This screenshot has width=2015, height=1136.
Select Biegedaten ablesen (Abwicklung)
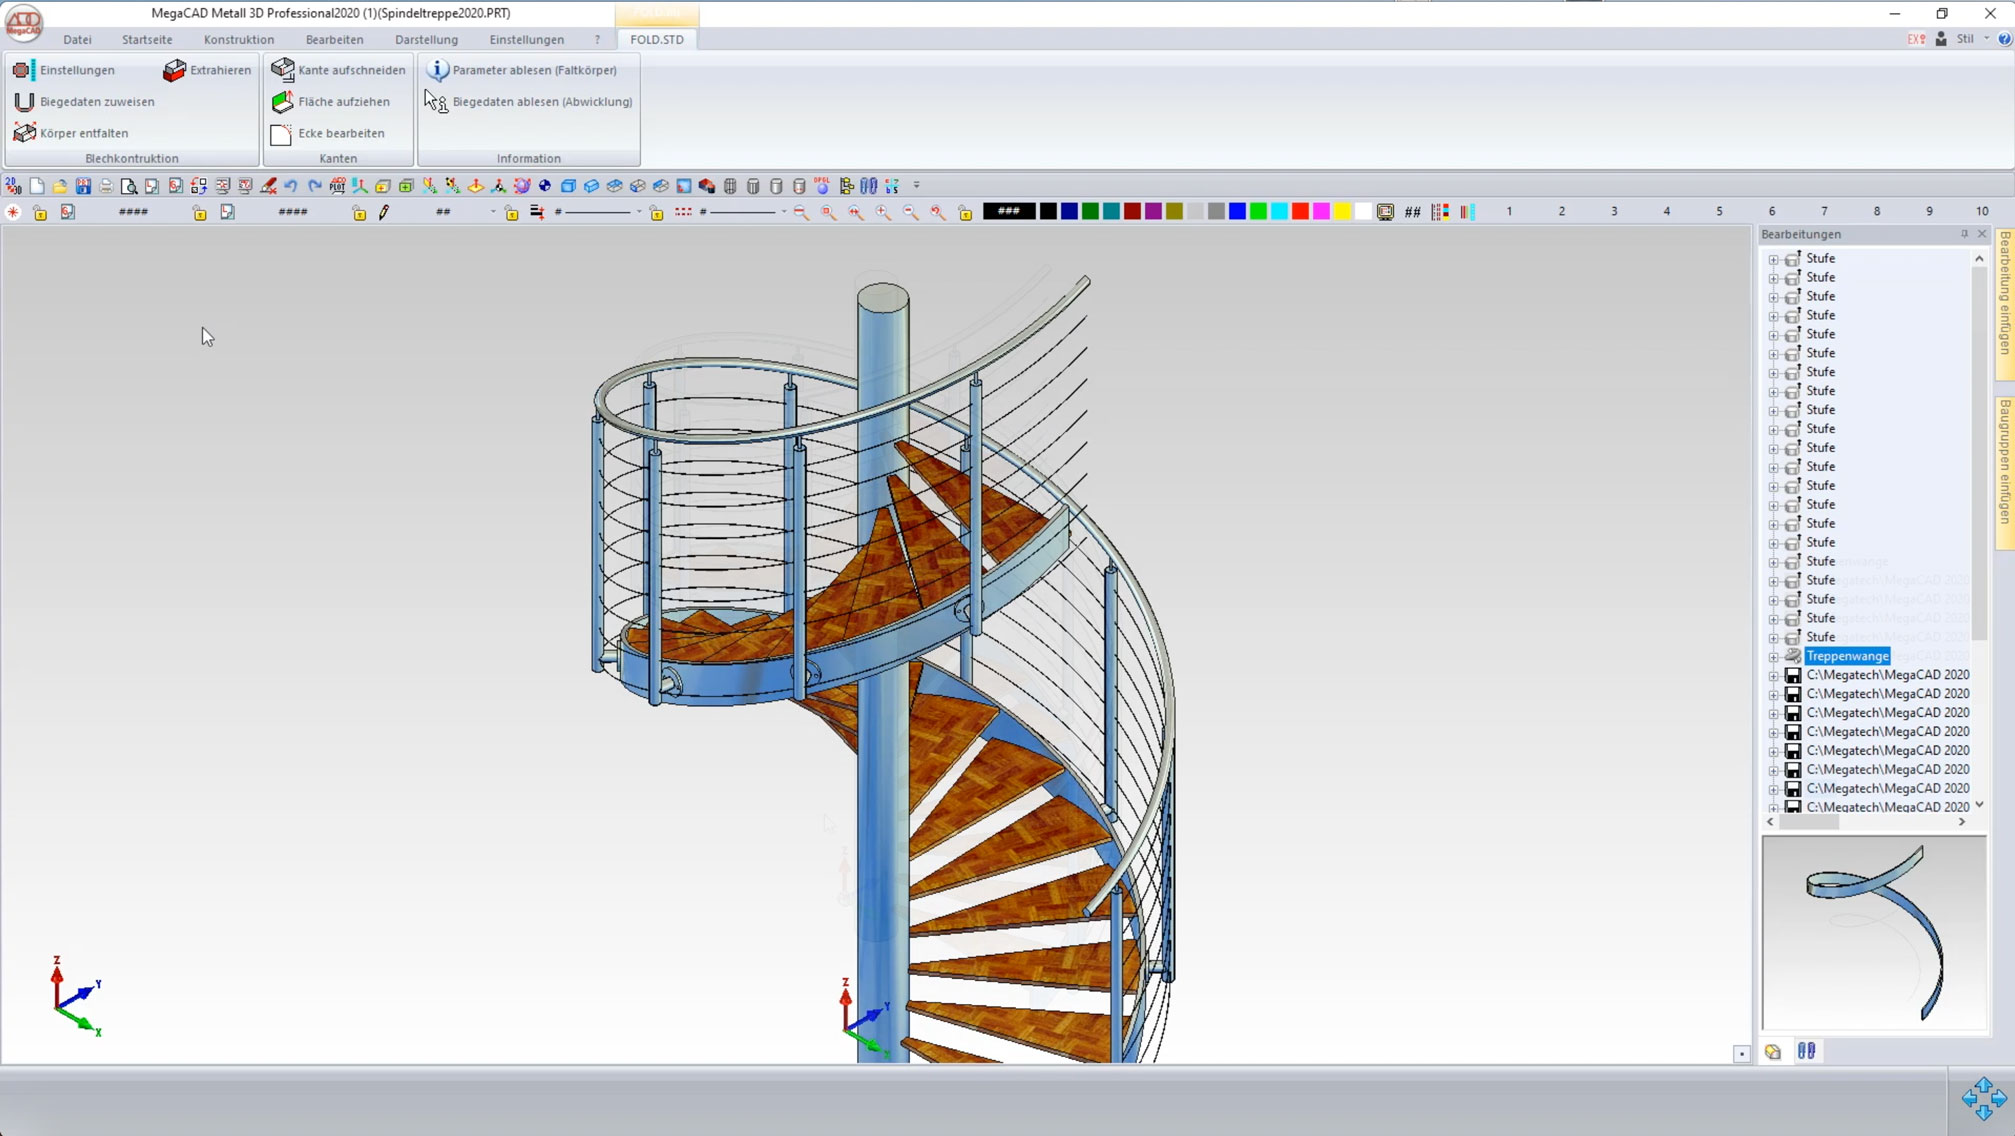541,101
